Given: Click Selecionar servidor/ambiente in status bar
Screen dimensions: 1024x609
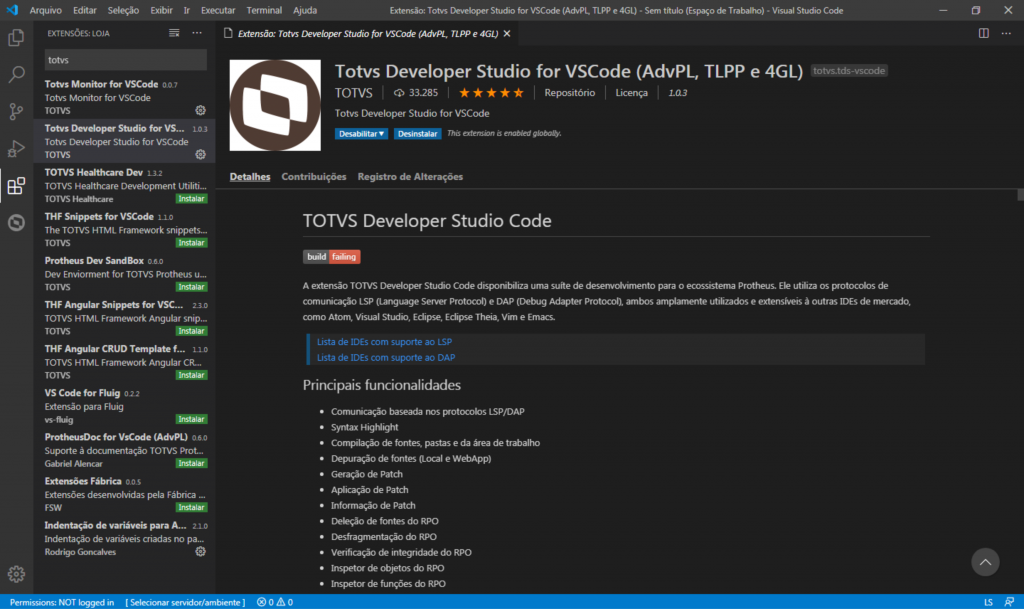Looking at the screenshot, I should pyautogui.click(x=185, y=602).
